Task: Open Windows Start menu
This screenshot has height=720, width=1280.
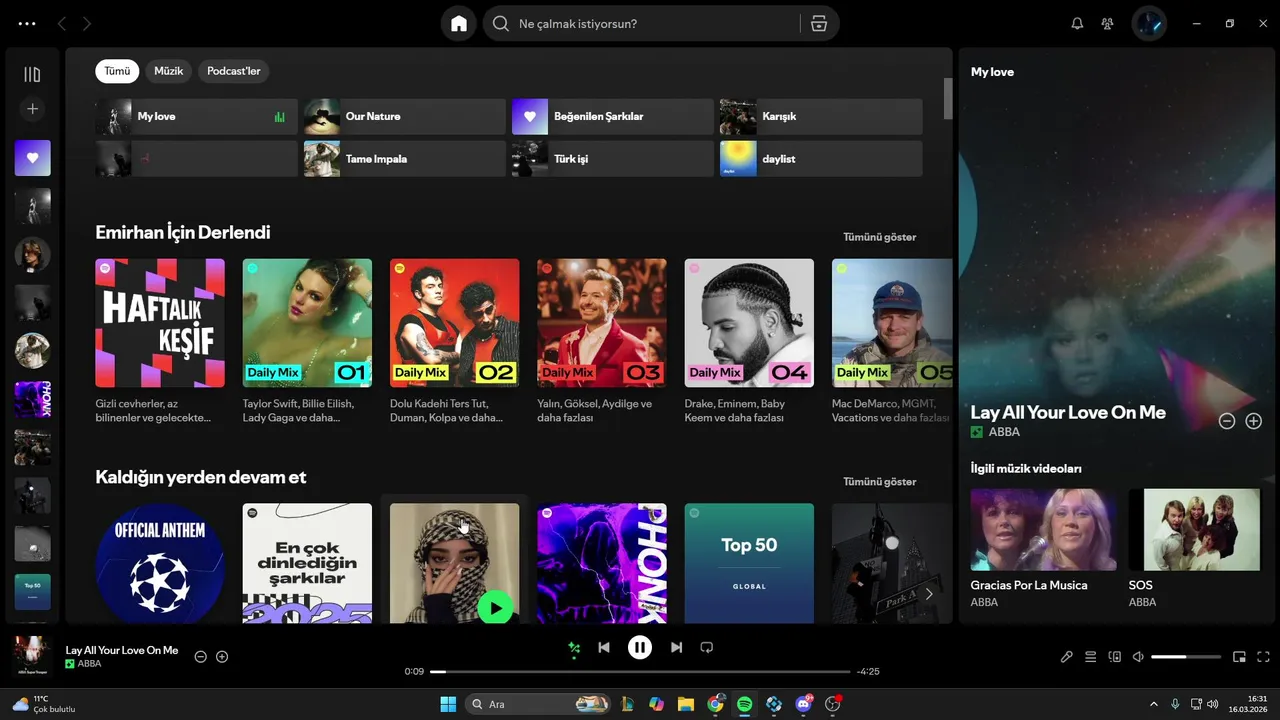Action: (448, 704)
